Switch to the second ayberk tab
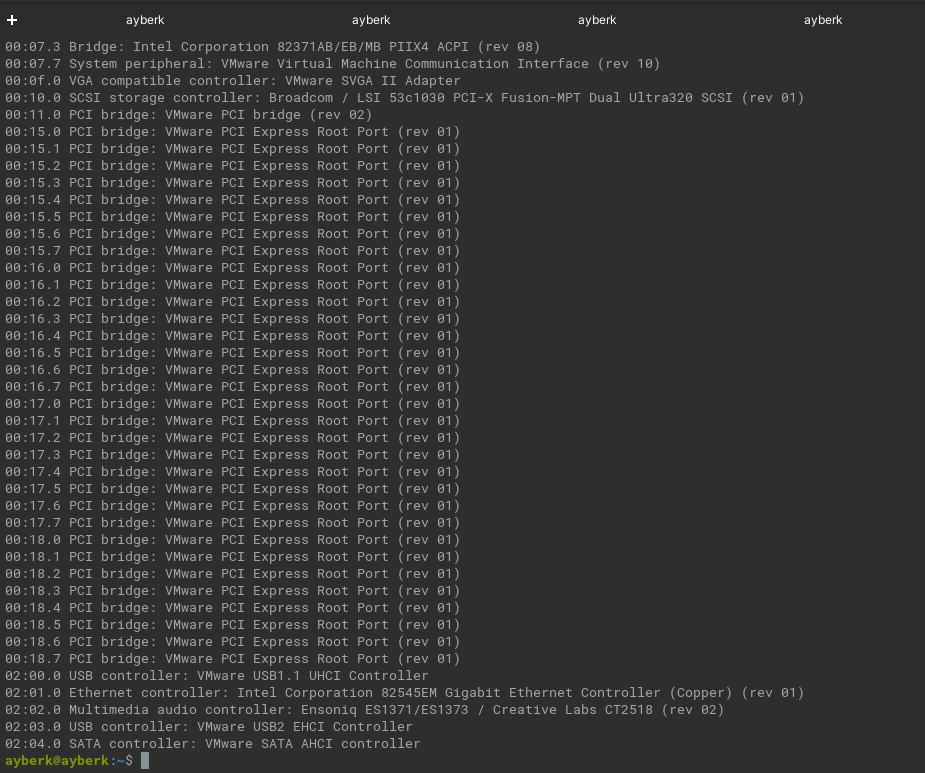Image resolution: width=925 pixels, height=773 pixels. tap(371, 20)
